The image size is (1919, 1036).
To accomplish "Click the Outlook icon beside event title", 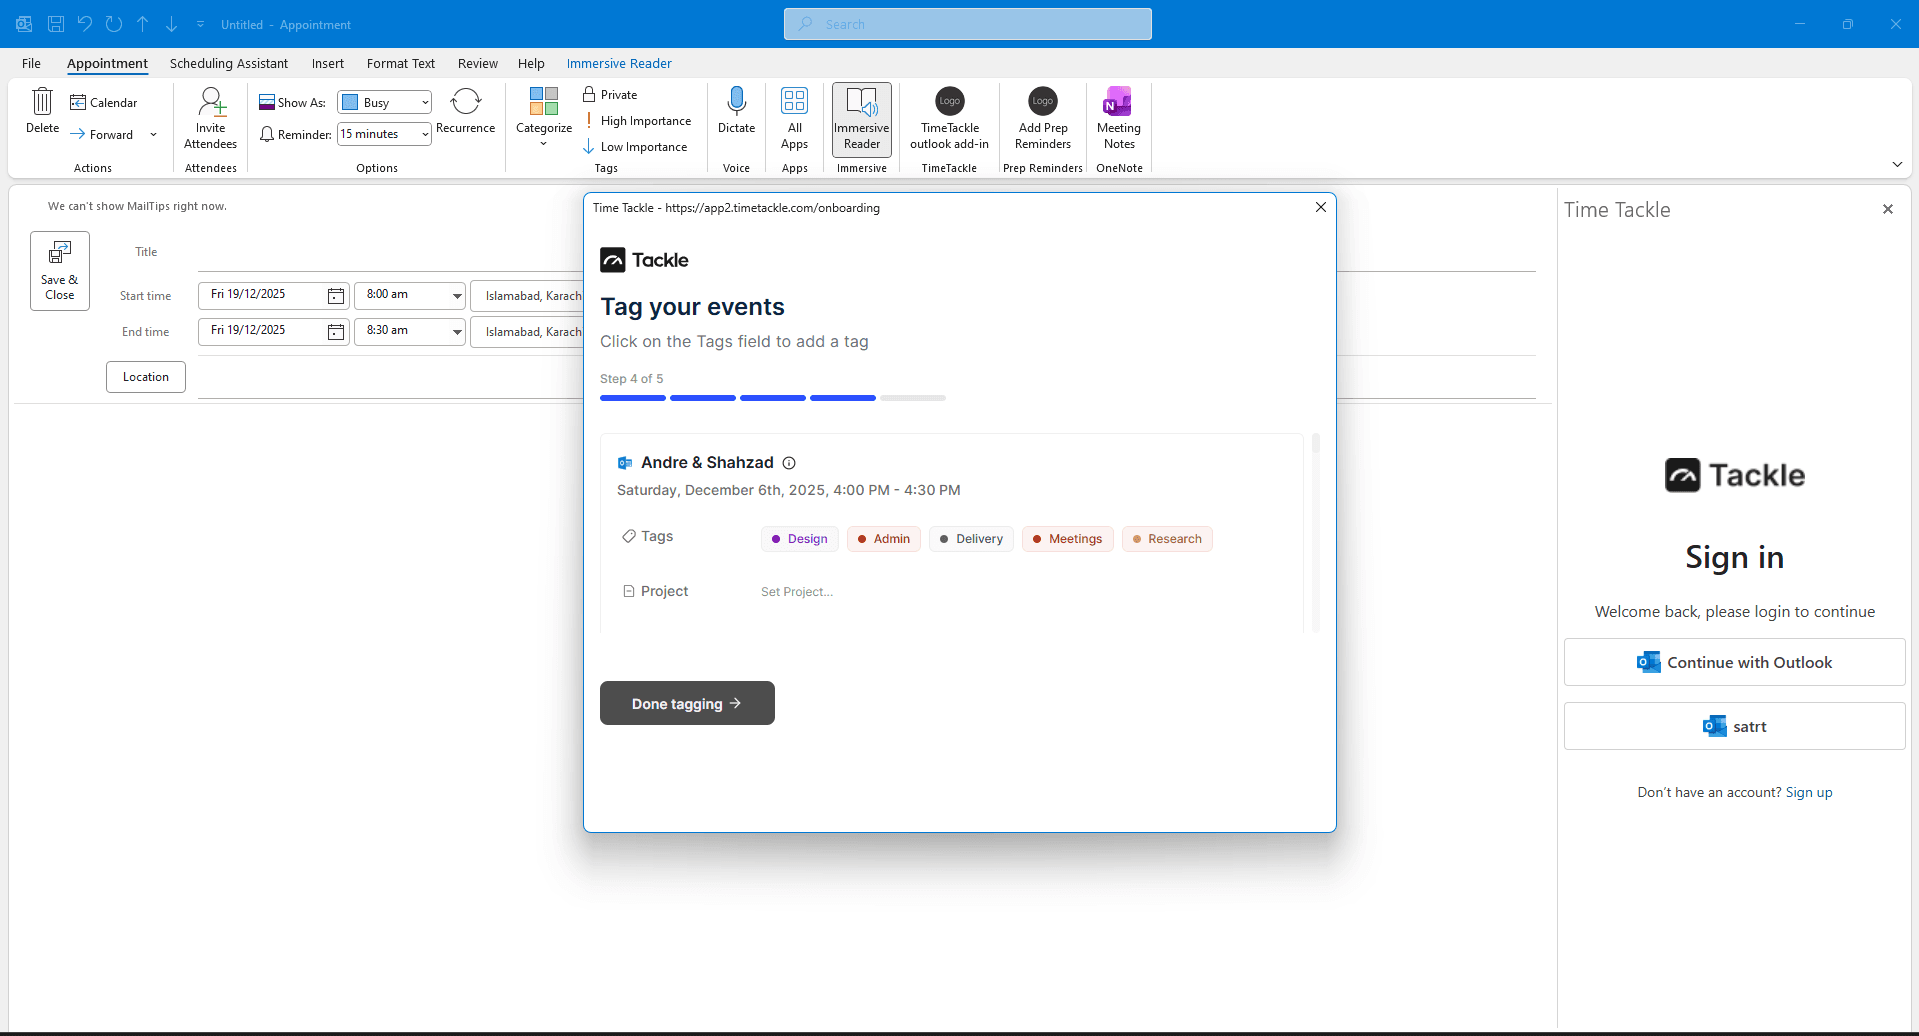I will pos(625,463).
